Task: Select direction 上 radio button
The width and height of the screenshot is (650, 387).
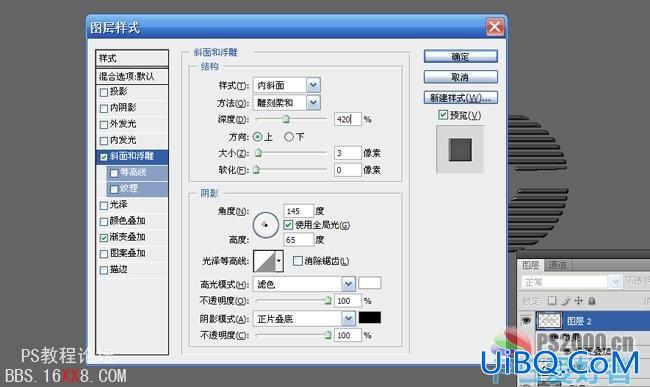Action: (x=257, y=136)
